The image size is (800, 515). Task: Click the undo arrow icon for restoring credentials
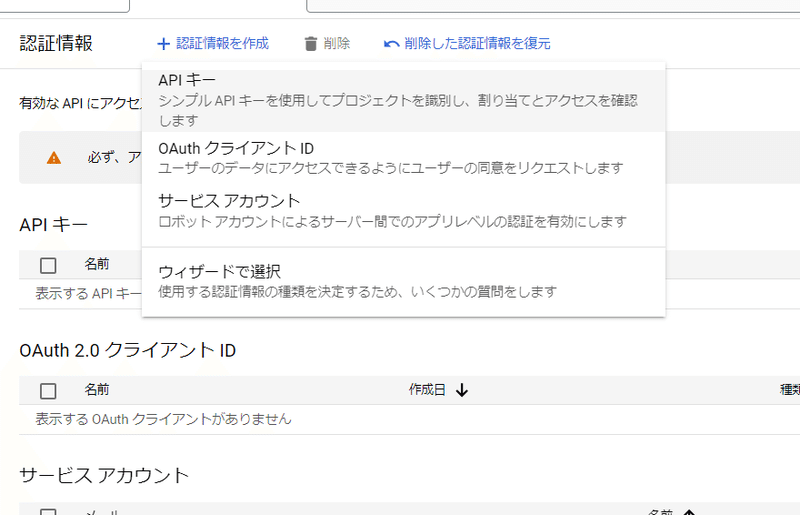tap(391, 44)
